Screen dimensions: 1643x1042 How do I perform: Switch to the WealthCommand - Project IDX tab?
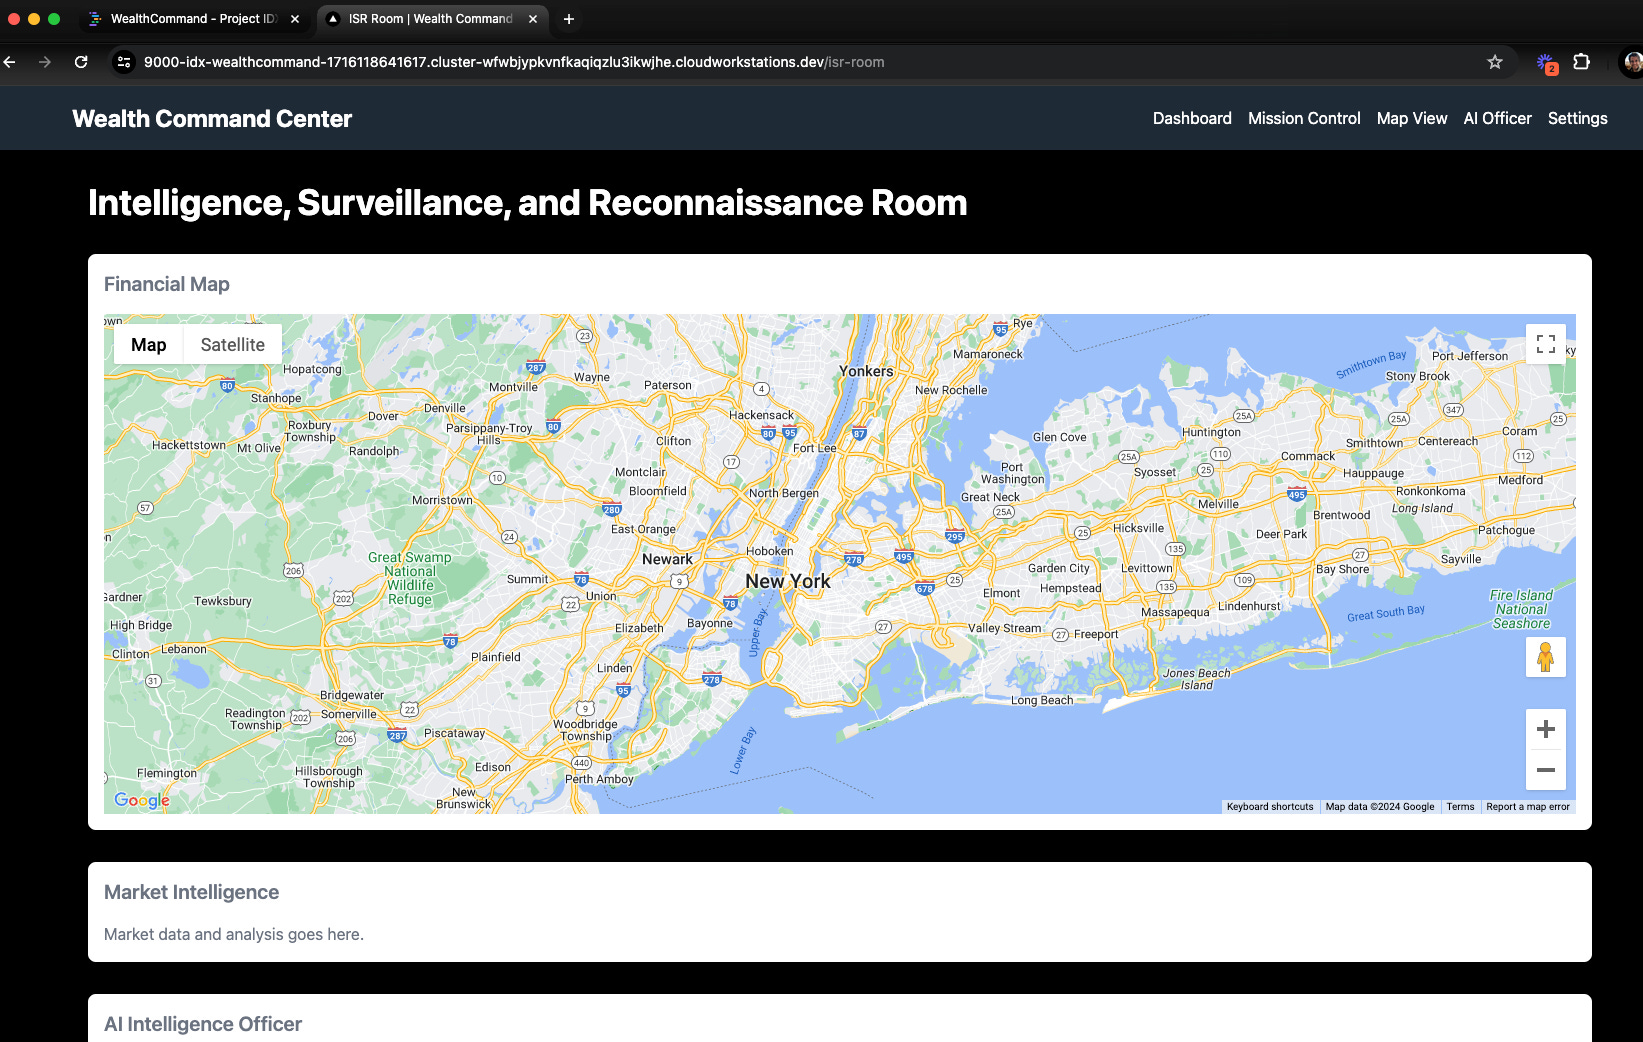click(x=194, y=19)
